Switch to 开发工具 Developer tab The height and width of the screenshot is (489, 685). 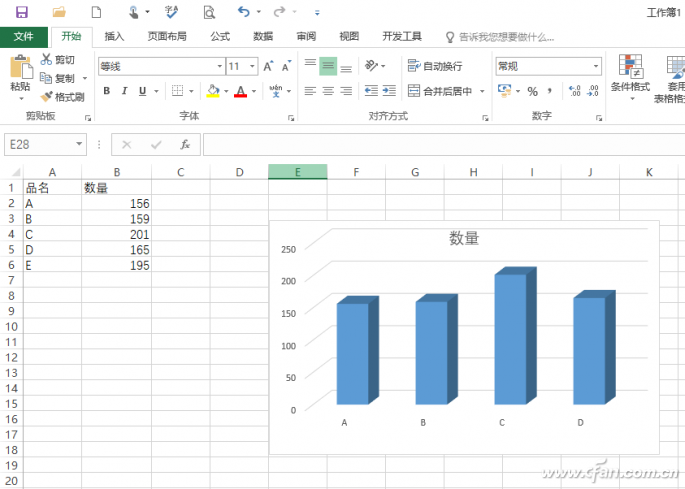(402, 37)
